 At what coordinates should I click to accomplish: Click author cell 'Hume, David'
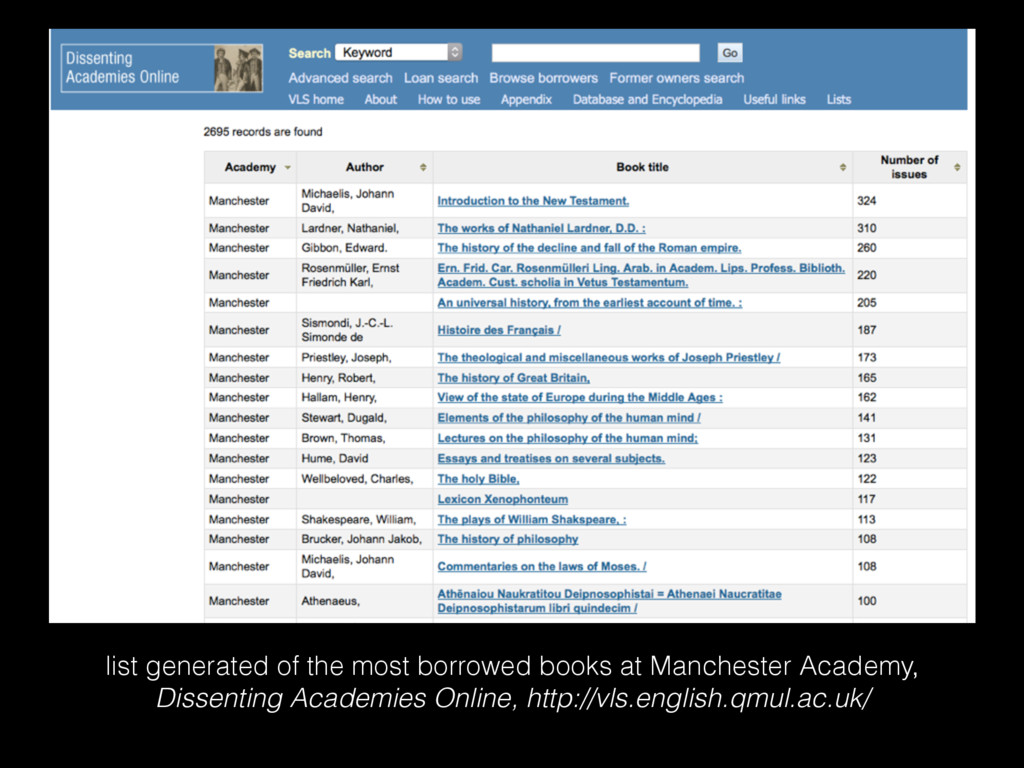click(x=334, y=458)
